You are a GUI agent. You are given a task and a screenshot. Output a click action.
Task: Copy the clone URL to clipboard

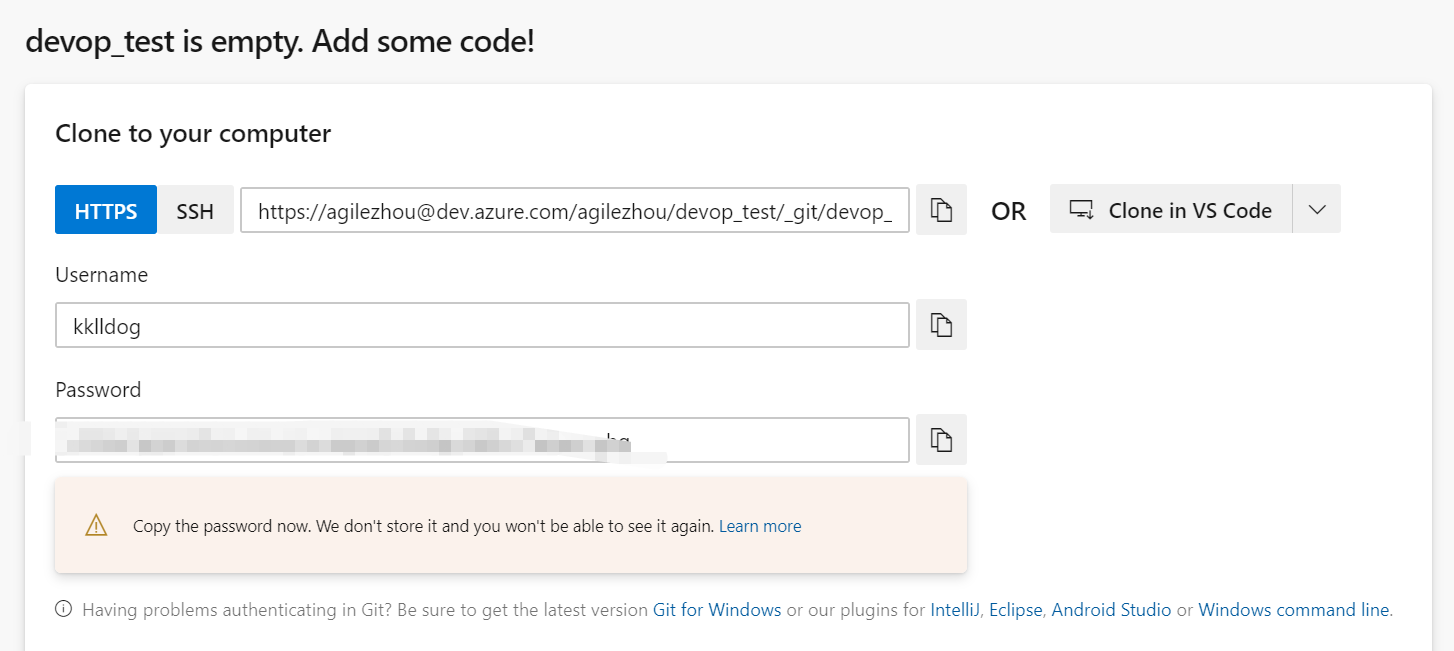pos(941,210)
